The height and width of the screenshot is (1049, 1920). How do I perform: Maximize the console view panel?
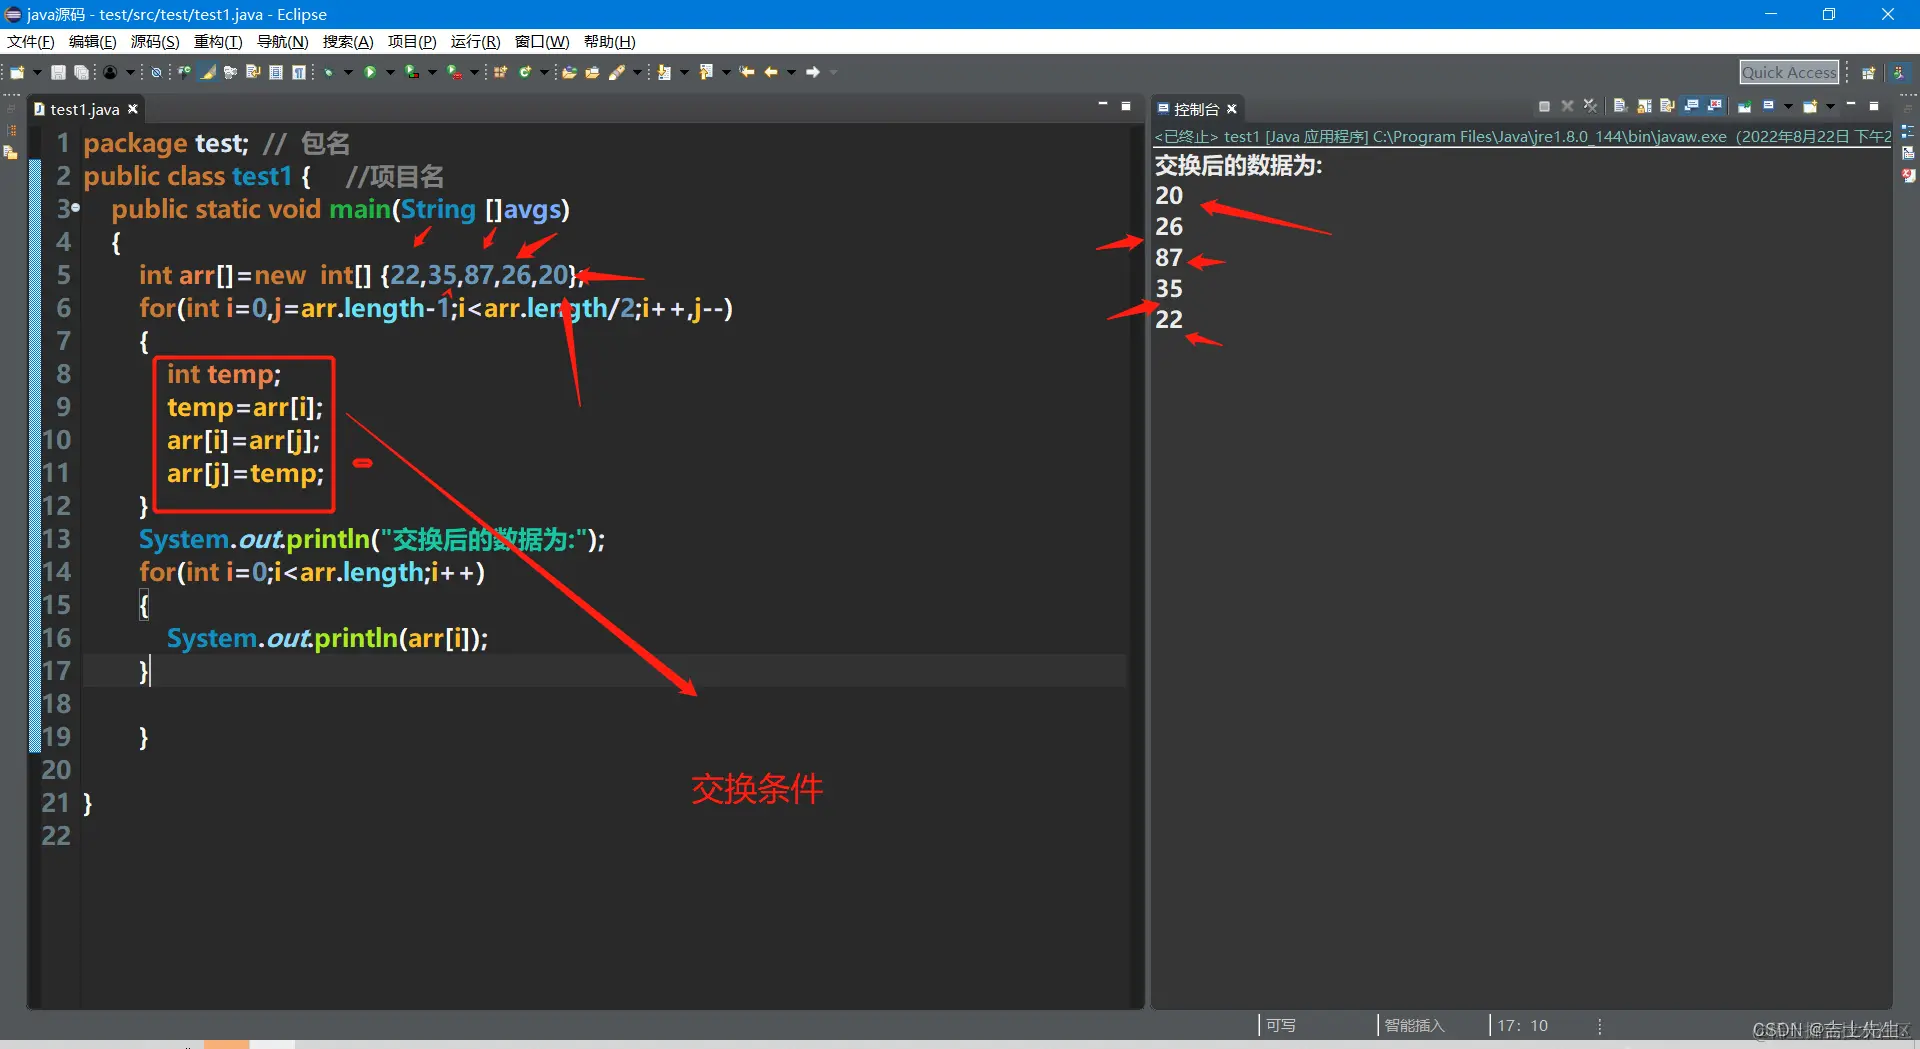tap(1874, 106)
